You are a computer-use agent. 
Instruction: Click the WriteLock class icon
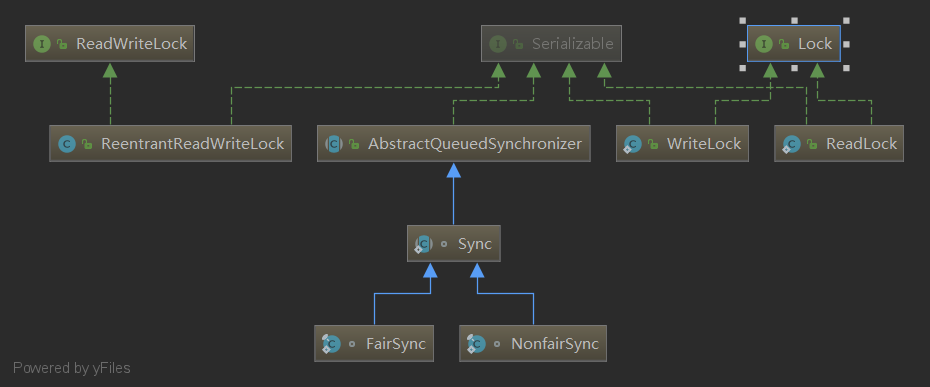click(x=632, y=144)
